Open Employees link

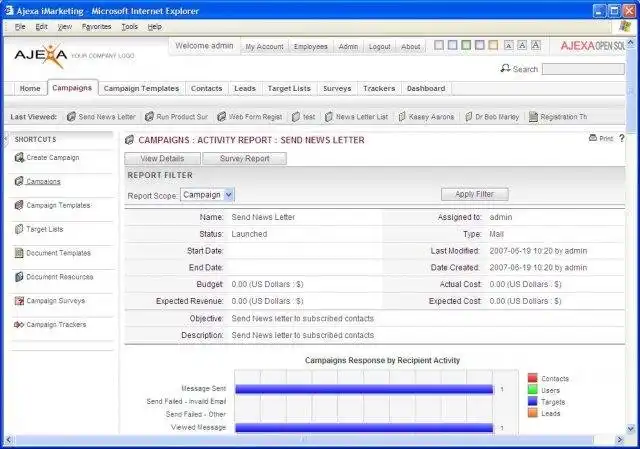coord(311,47)
